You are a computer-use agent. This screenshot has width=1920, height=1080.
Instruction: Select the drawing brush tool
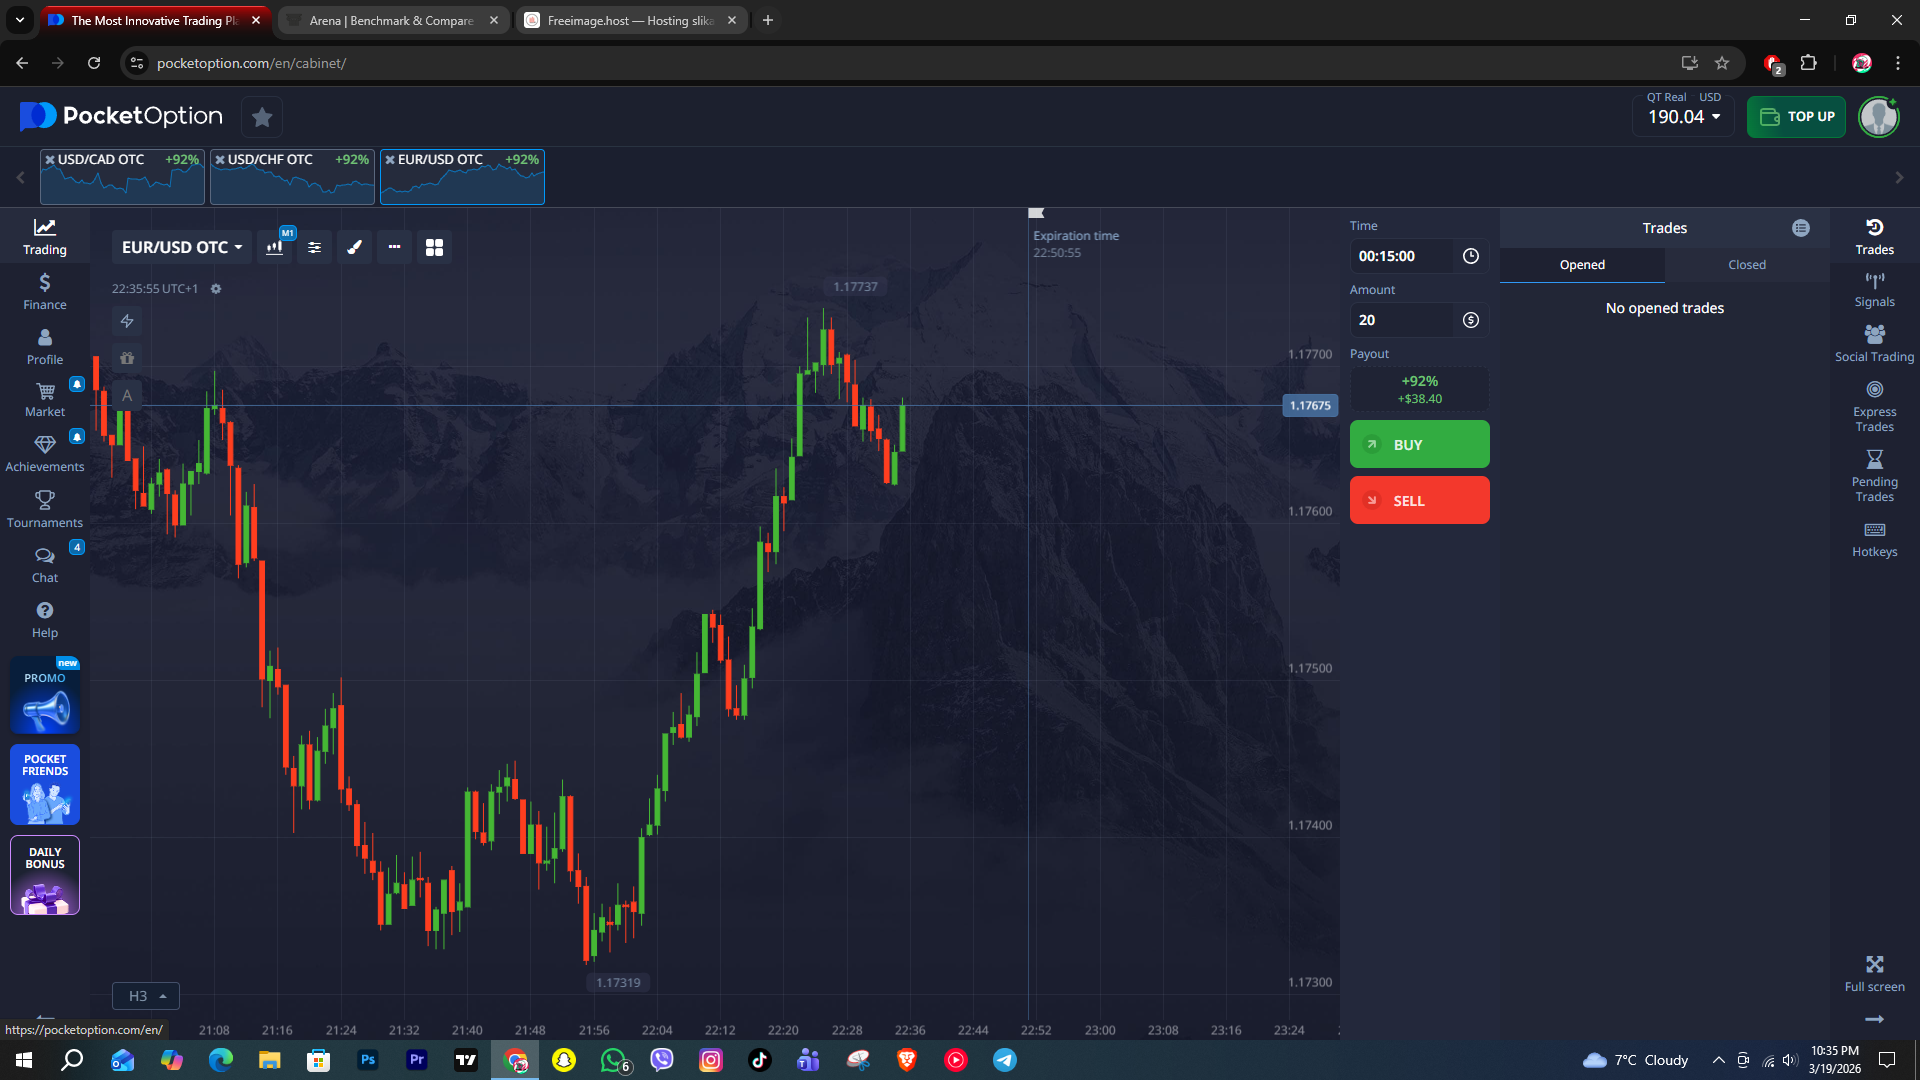[x=354, y=247]
